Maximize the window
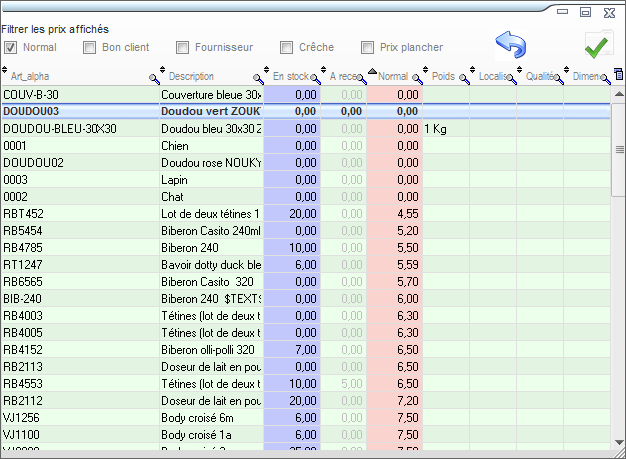 [585, 11]
